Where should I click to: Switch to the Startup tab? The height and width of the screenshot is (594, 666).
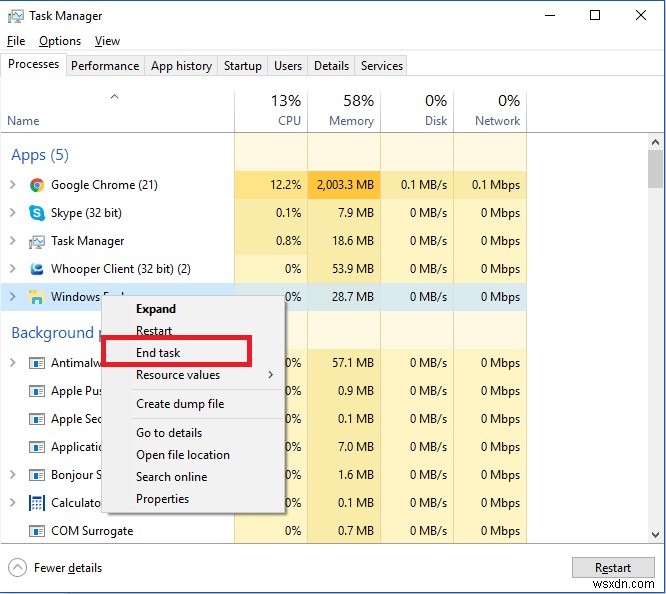coord(243,66)
